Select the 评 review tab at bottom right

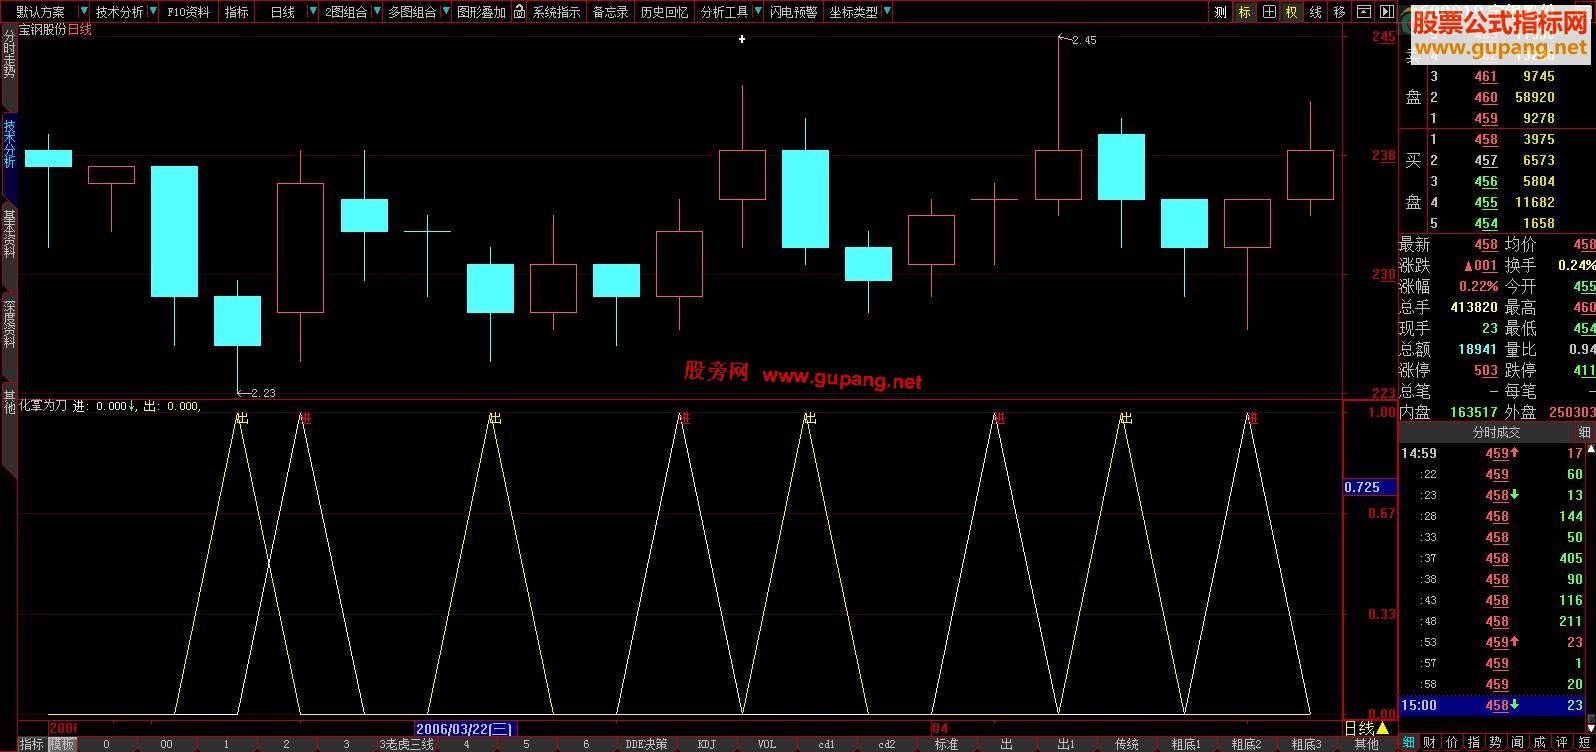(1563, 742)
